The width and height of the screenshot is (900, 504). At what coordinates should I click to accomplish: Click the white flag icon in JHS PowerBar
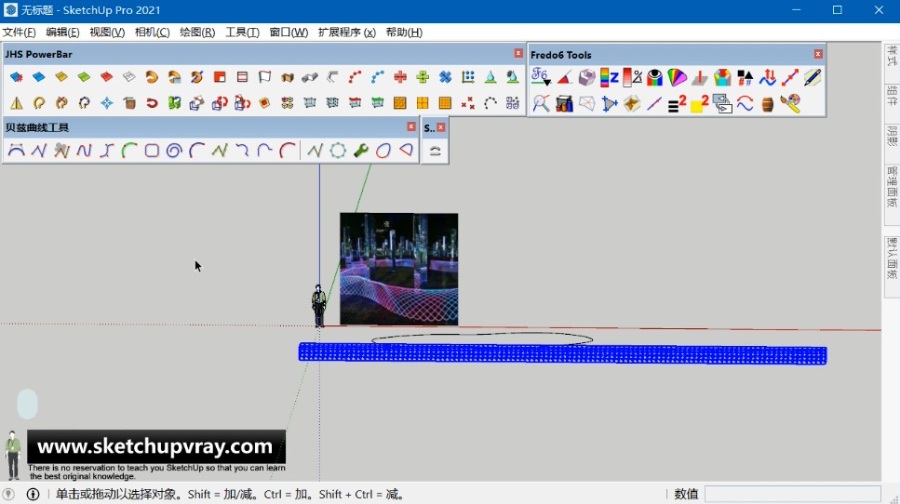pos(265,76)
